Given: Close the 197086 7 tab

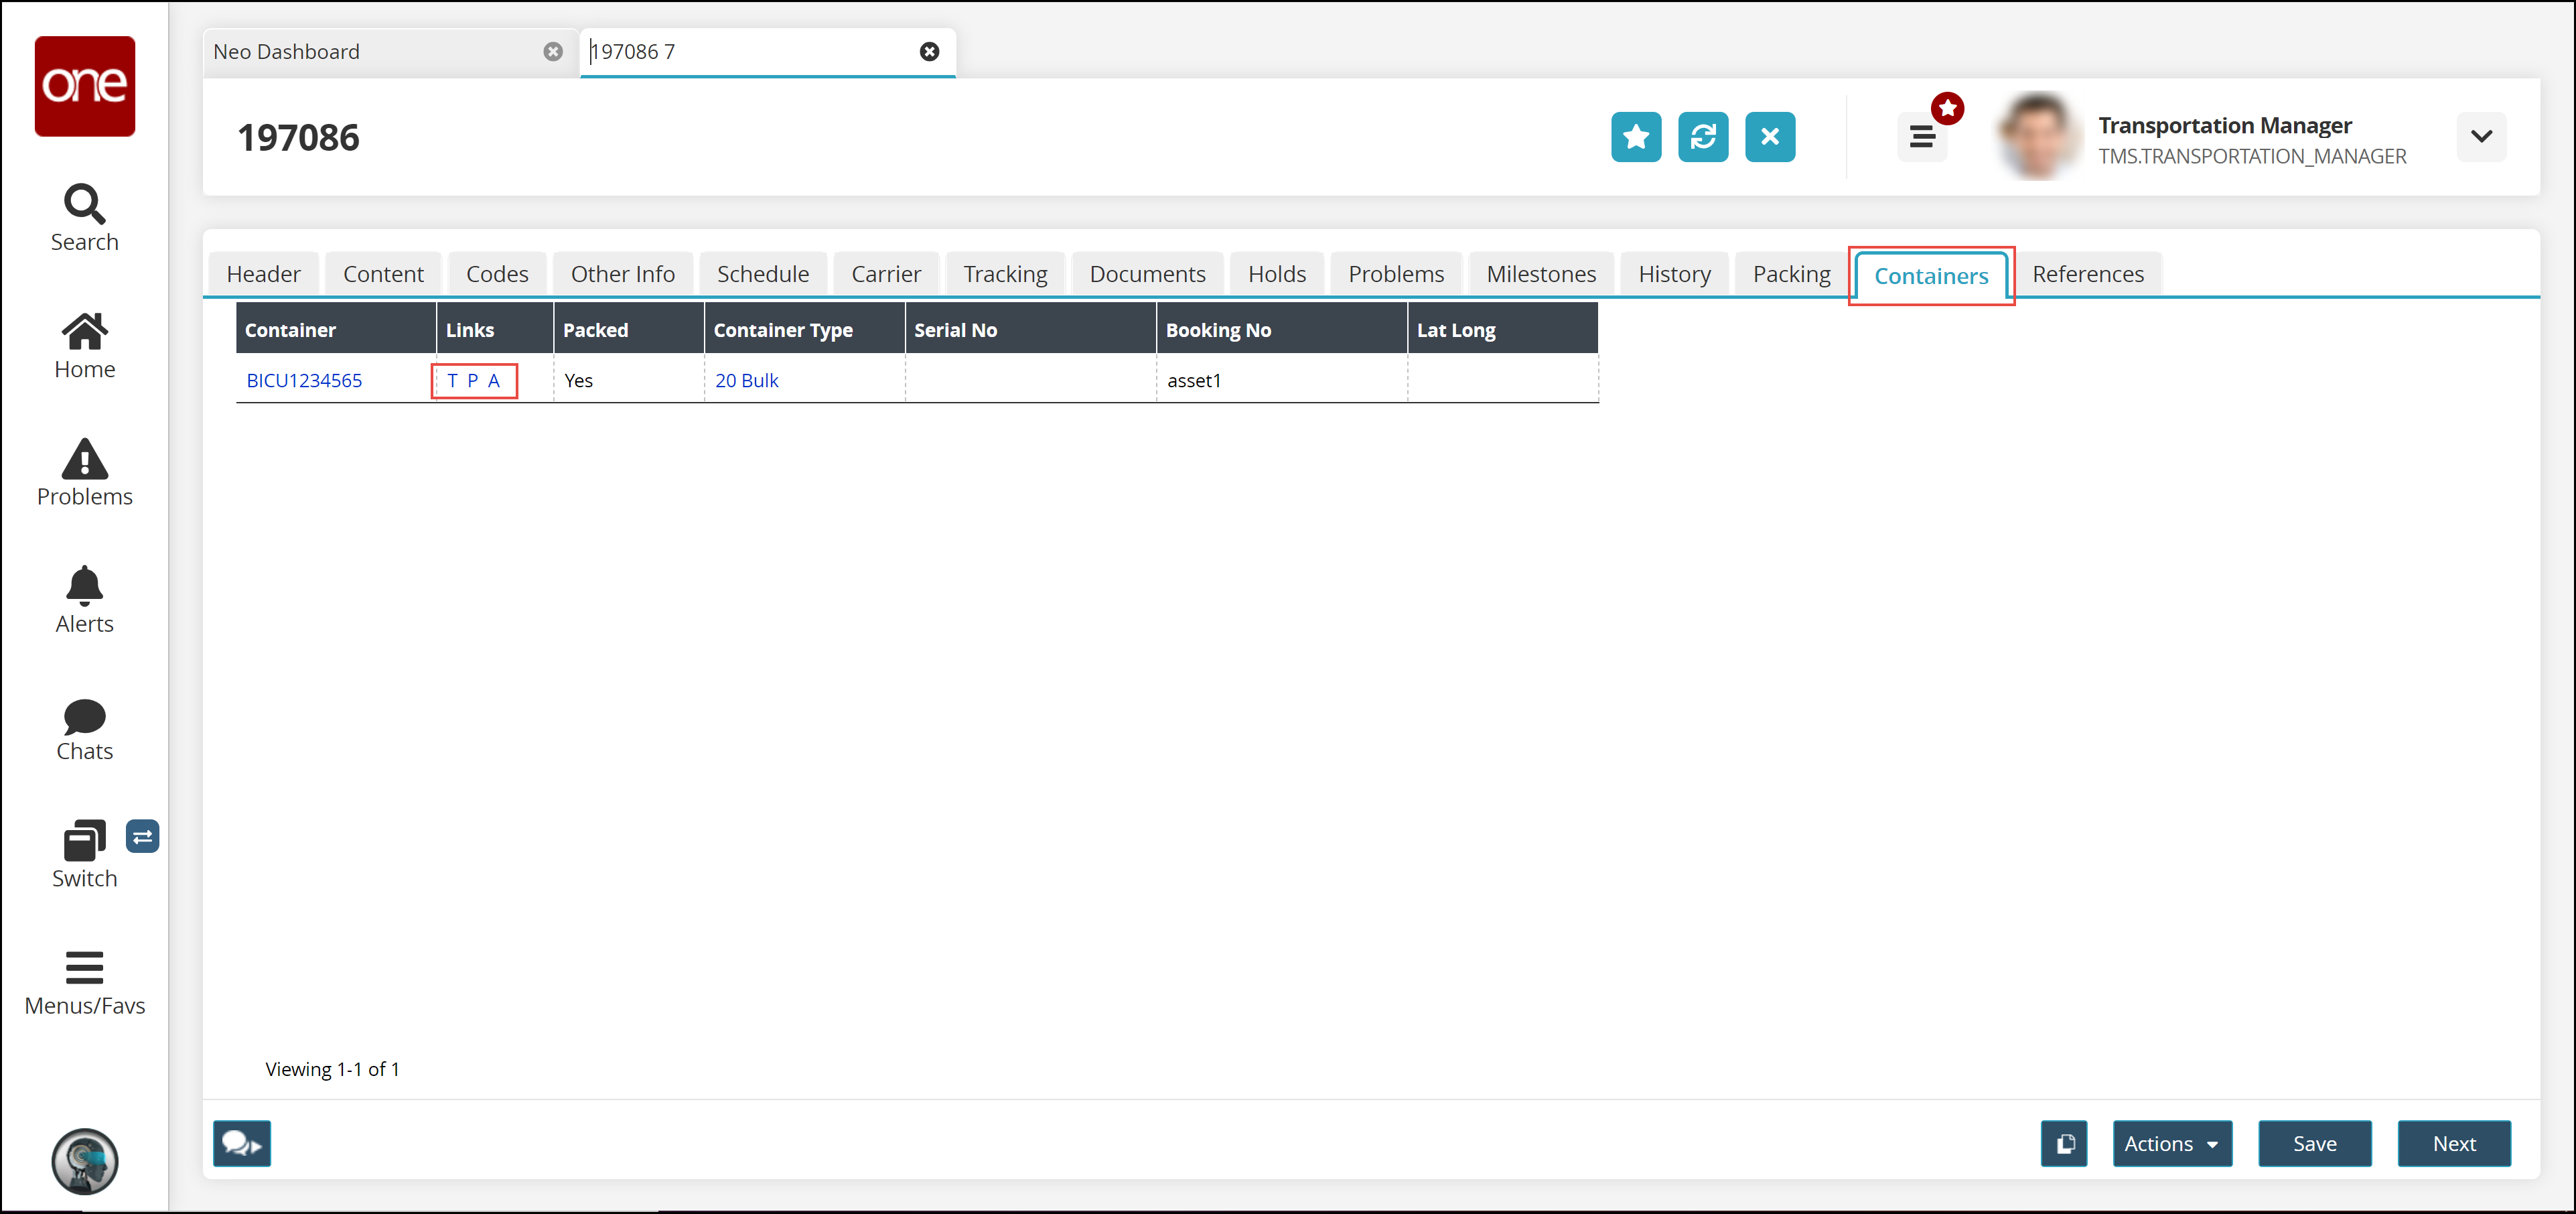Looking at the screenshot, I should 929,52.
